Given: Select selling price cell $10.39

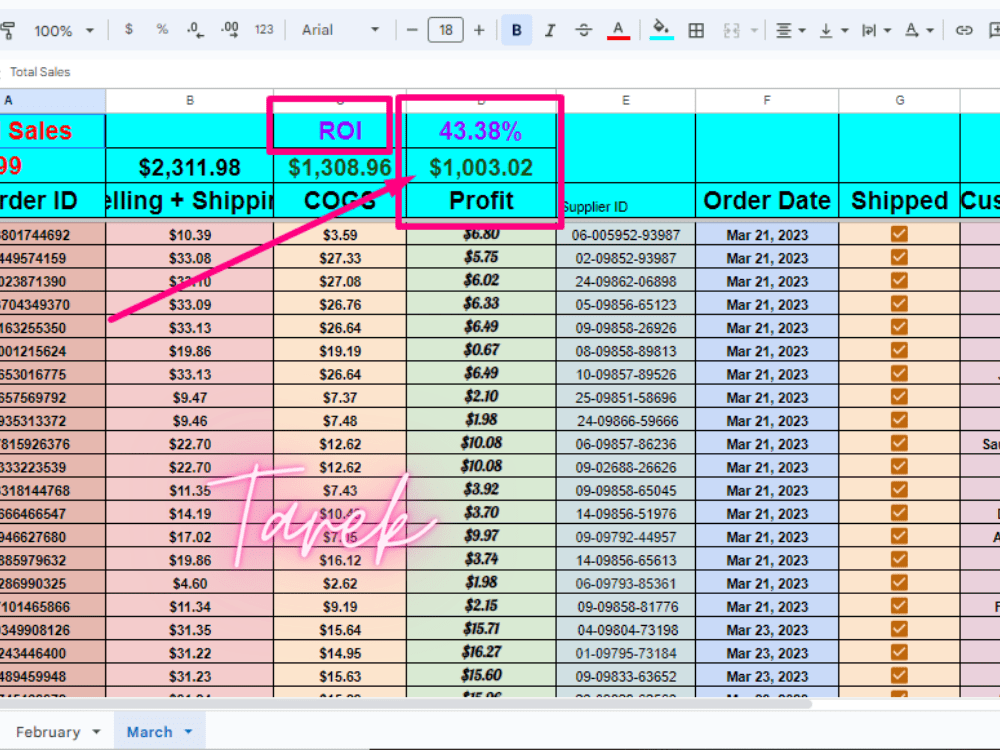Looking at the screenshot, I should coord(189,235).
